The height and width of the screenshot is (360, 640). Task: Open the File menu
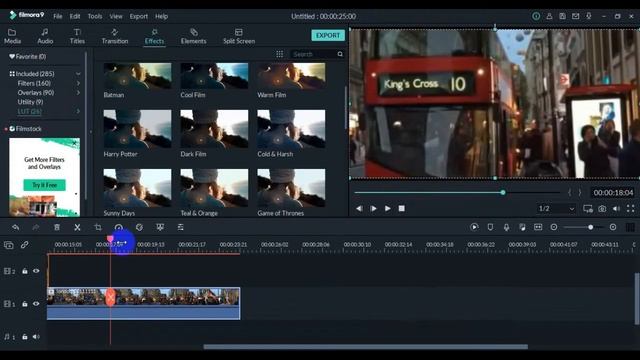coord(58,16)
